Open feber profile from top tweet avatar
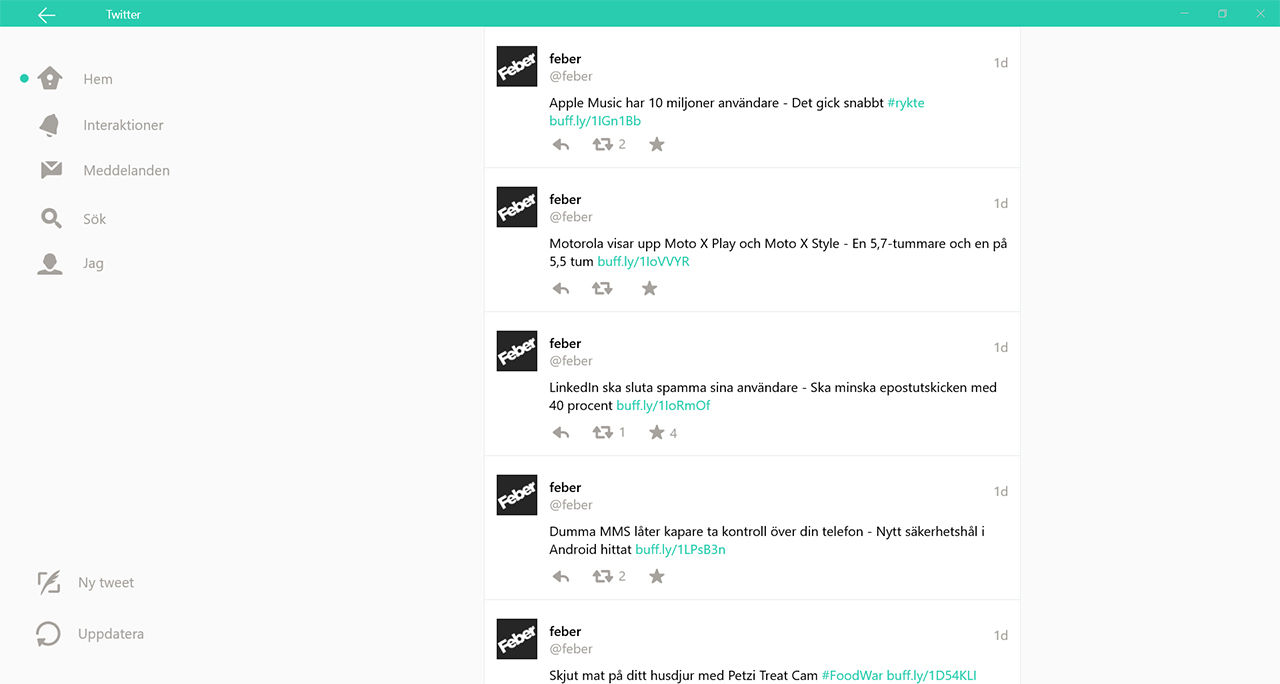Viewport: 1280px width, 684px height. click(516, 66)
